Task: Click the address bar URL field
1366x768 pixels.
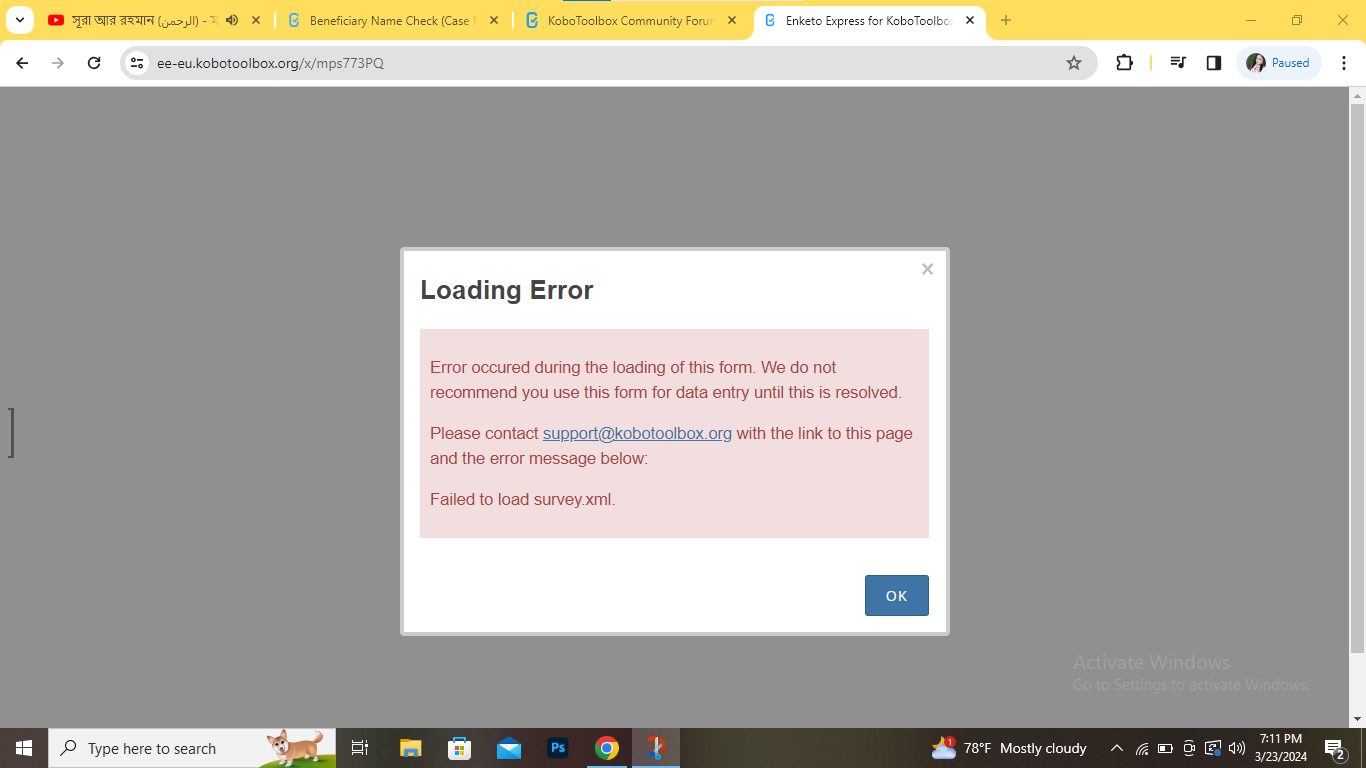Action: [x=600, y=63]
